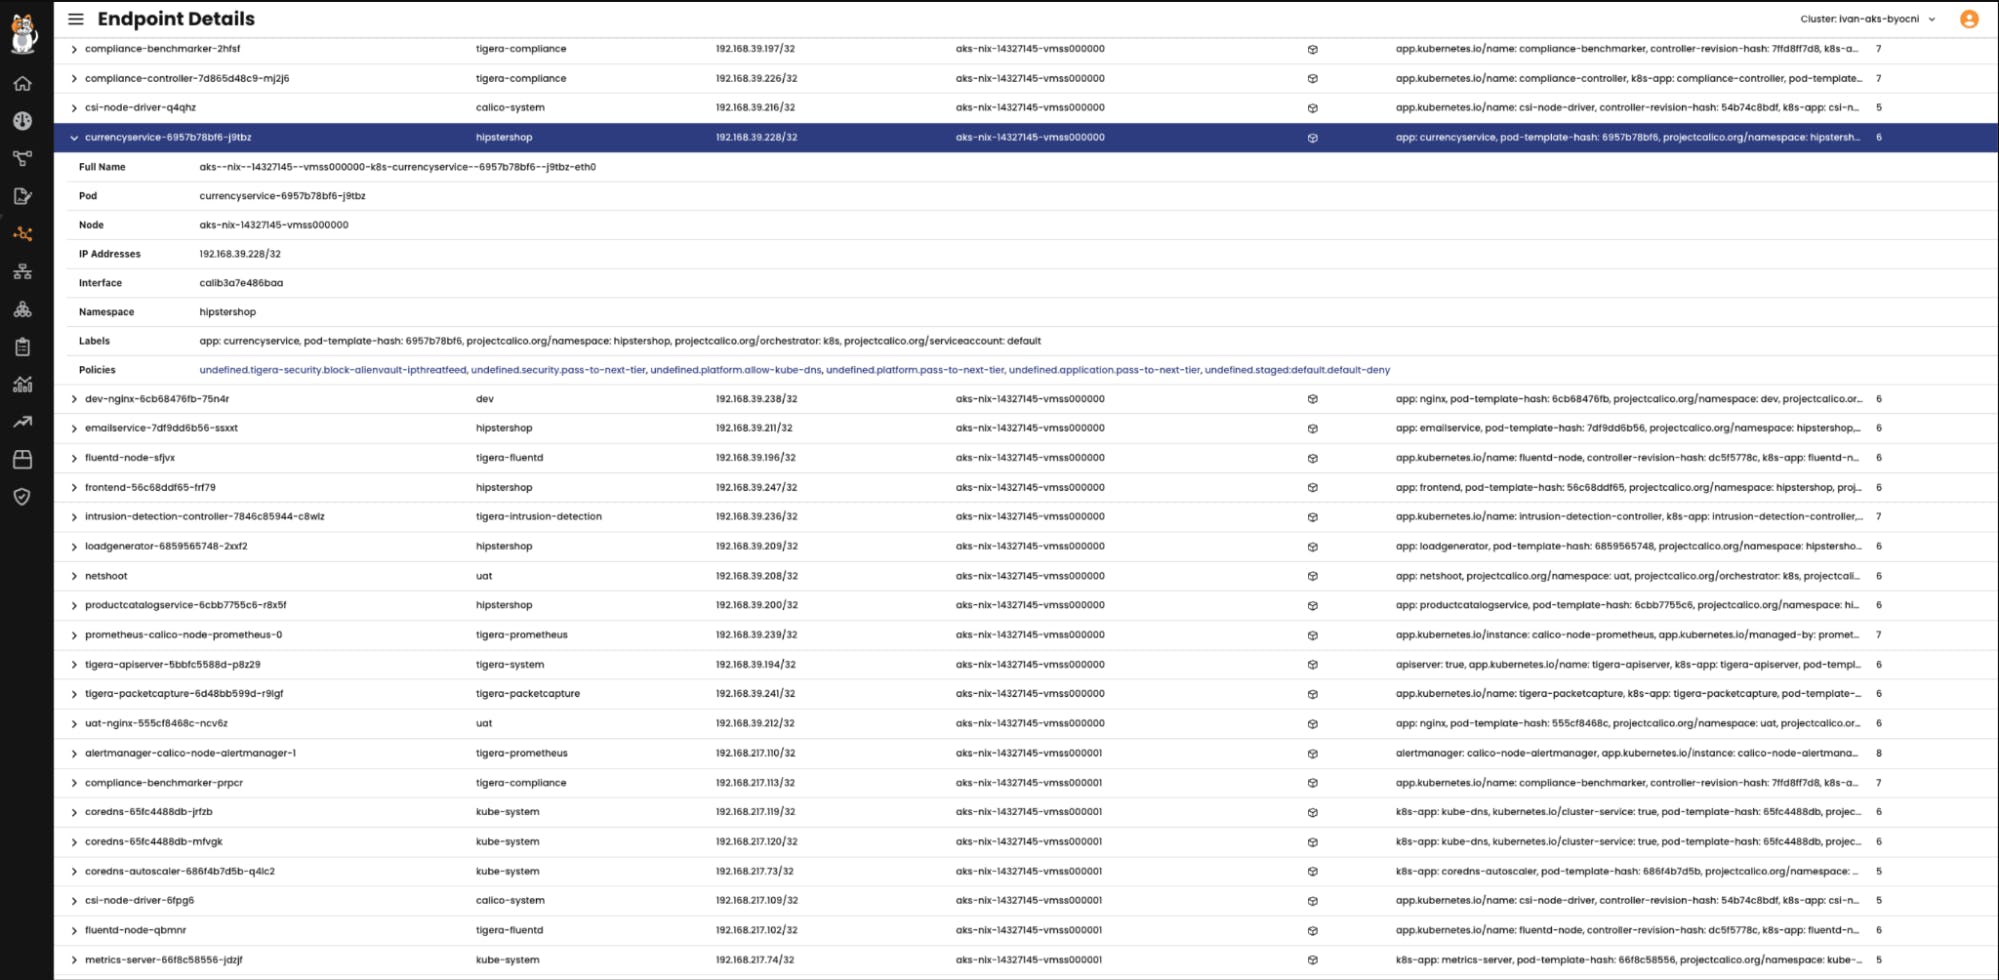Expand the emailservice-7df9dd6b56-ssxxt row
The width and height of the screenshot is (1999, 980).
point(74,427)
